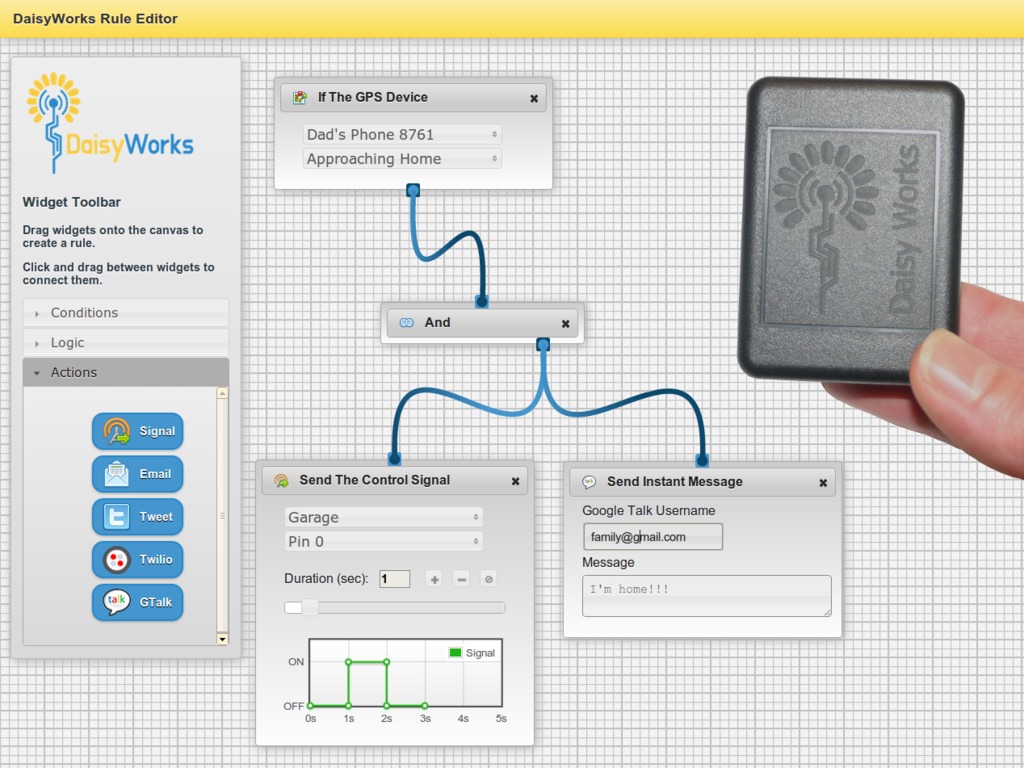Screen dimensions: 1024x768
Task: Click the Twilio action widget
Action: tap(137, 560)
